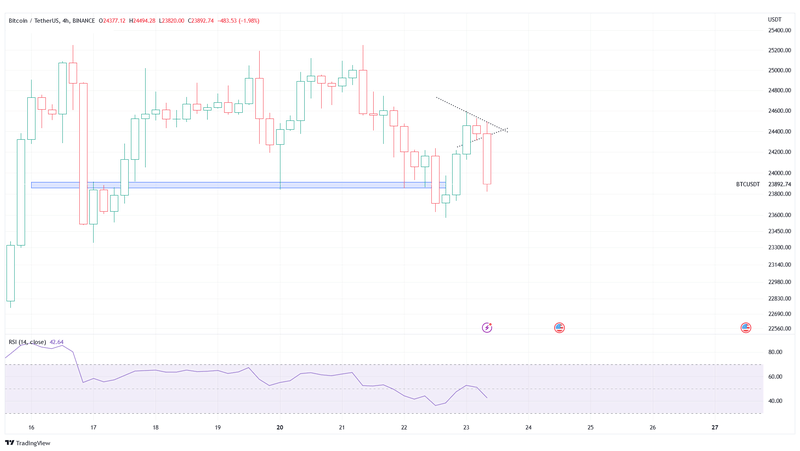Click the open value O24377.12

coord(113,21)
